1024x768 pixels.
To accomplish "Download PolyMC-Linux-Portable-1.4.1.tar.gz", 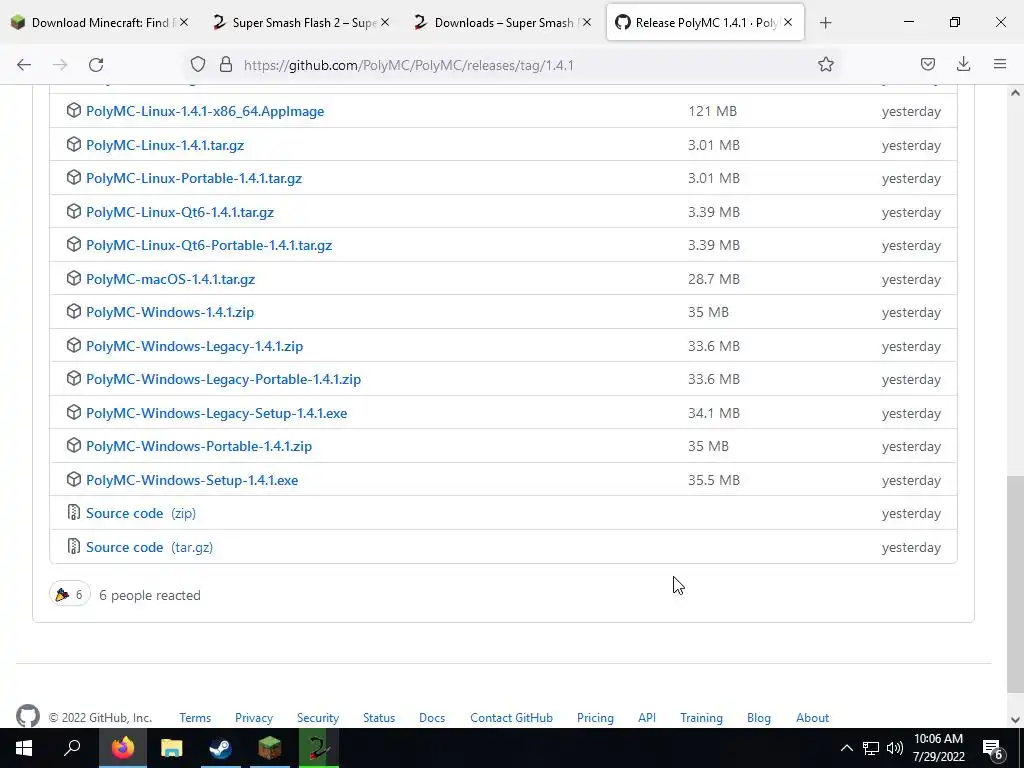I will tap(194, 178).
